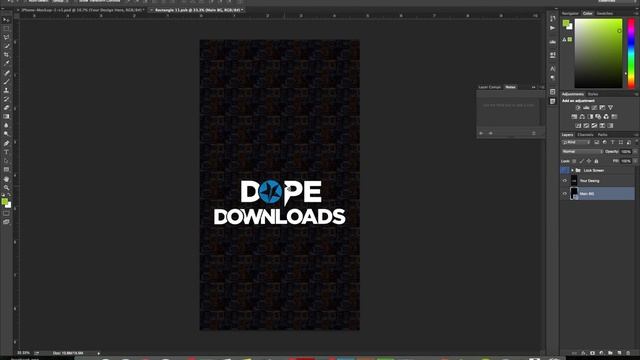Toggle lock transparent pixels
This screenshot has width=640, height=360.
[574, 161]
